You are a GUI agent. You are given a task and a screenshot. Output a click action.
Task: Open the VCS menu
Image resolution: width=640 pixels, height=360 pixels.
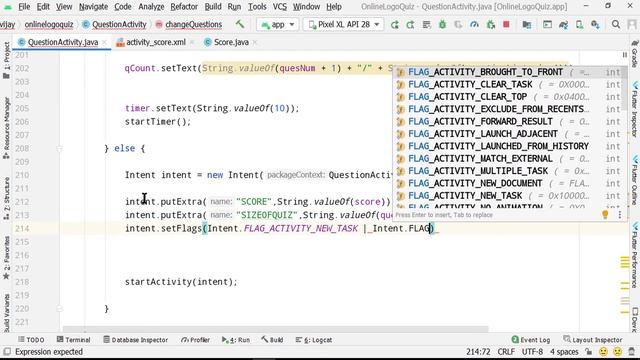pos(280,7)
